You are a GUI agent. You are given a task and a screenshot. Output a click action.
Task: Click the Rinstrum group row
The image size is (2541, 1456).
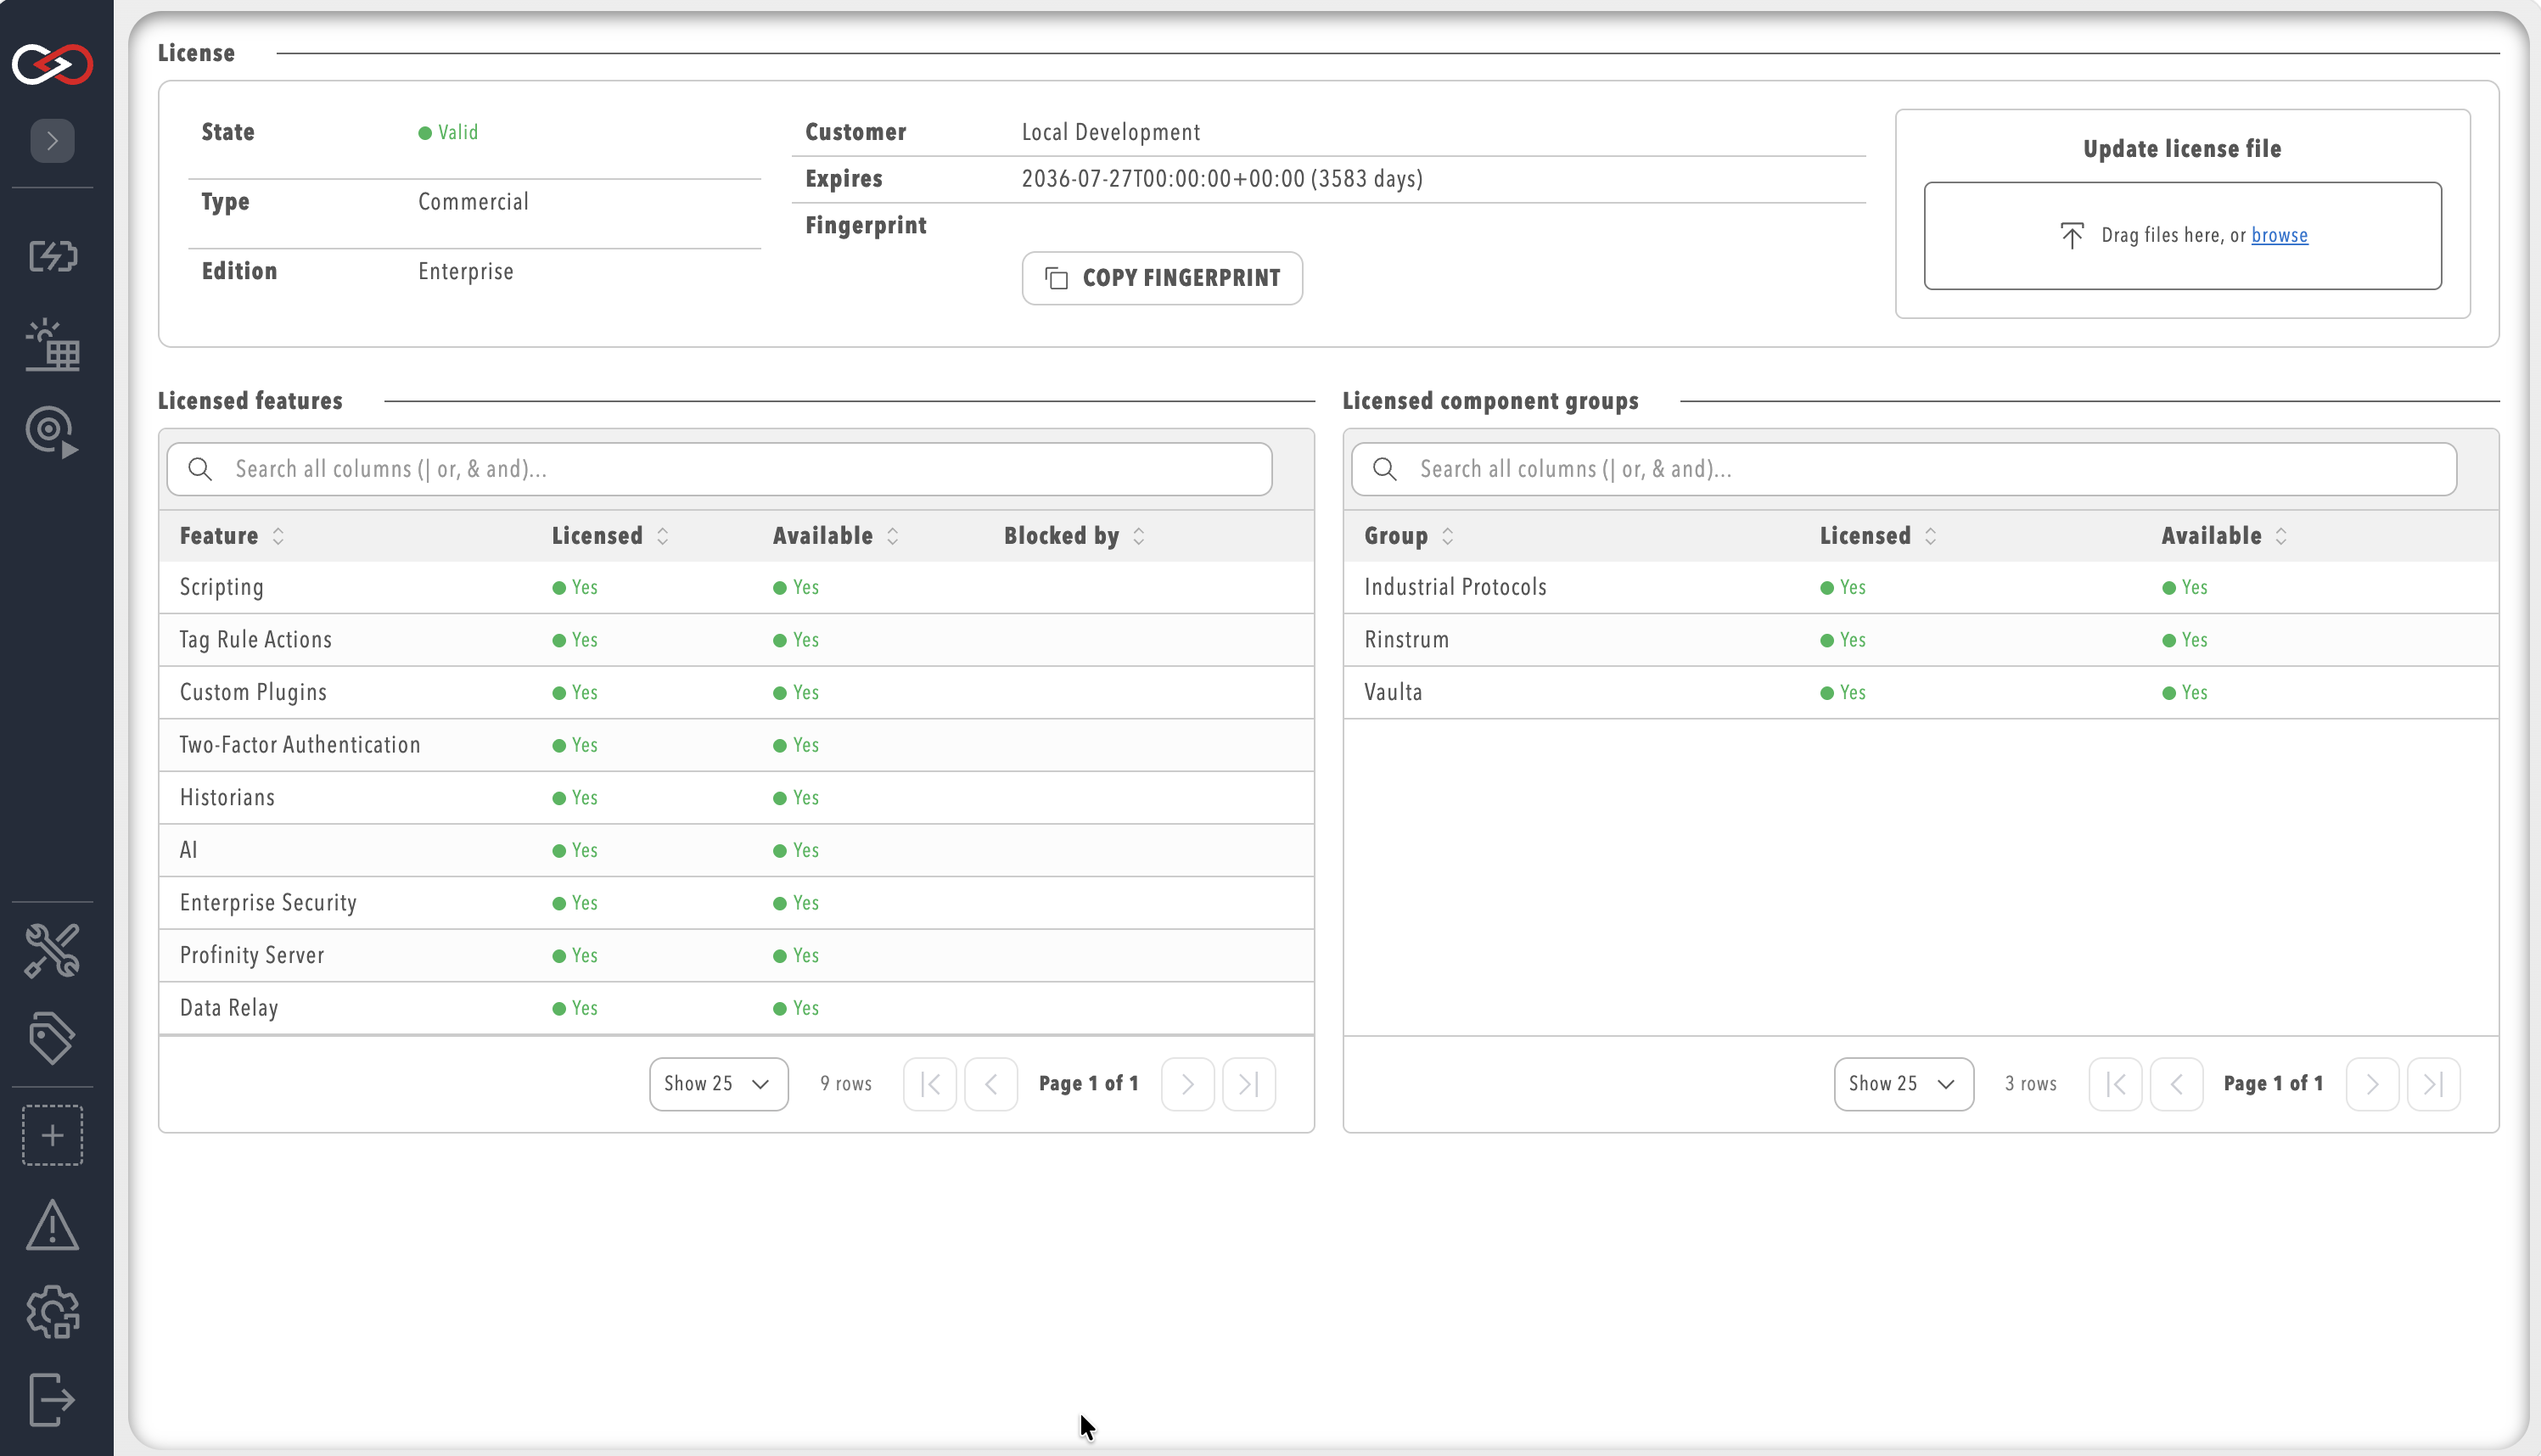pyautogui.click(x=1920, y=640)
